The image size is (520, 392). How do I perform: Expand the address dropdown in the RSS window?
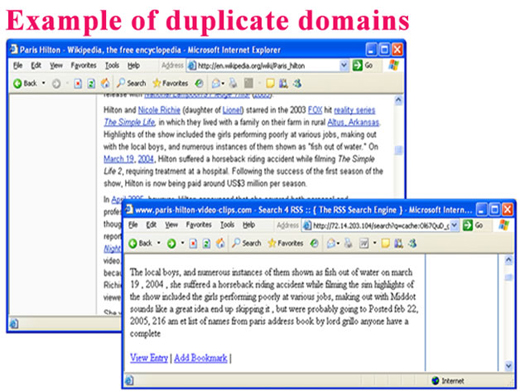tap(454, 226)
